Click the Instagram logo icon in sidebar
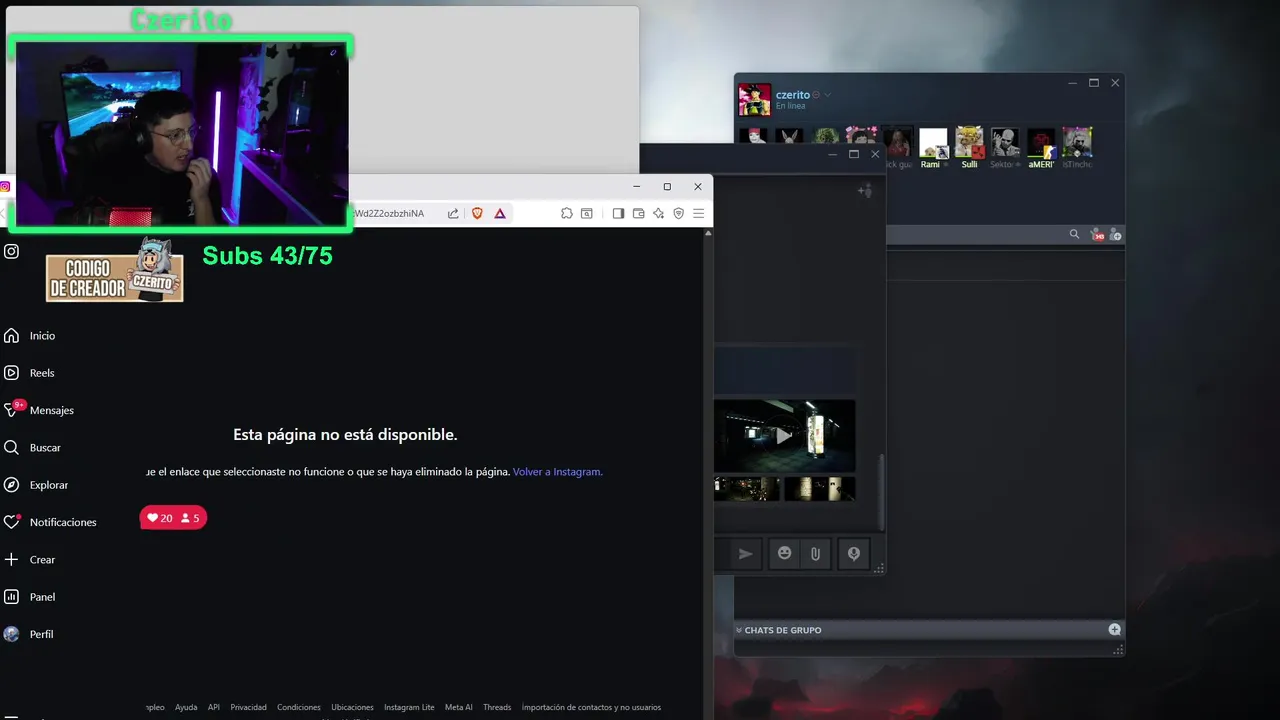This screenshot has height=720, width=1280. [x=11, y=251]
